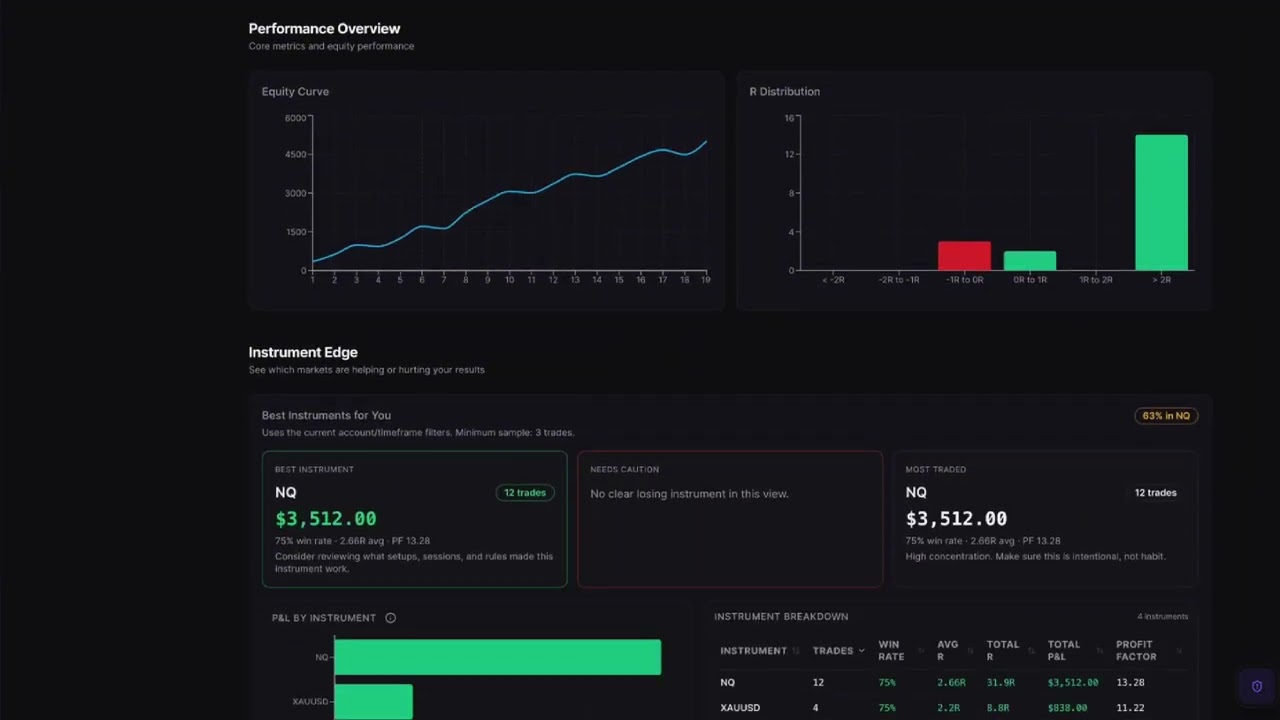The height and width of the screenshot is (720, 1280).
Task: Click the XAUUSD bar in P&L chart
Action: [x=373, y=702]
